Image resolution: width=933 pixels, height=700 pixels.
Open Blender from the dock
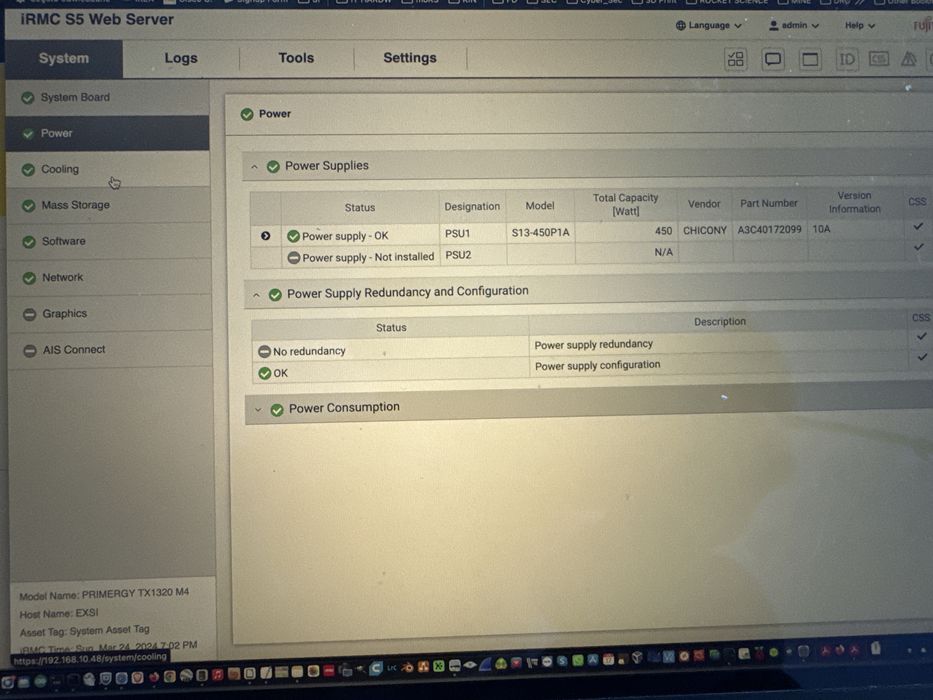pos(408,667)
